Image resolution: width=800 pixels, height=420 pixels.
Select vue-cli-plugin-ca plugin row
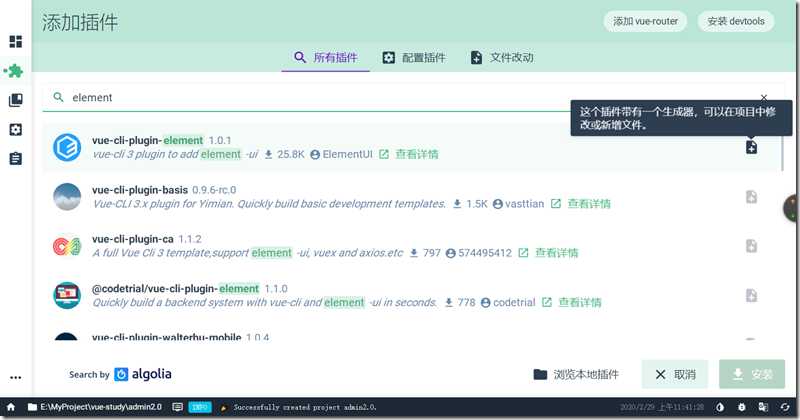(412, 246)
